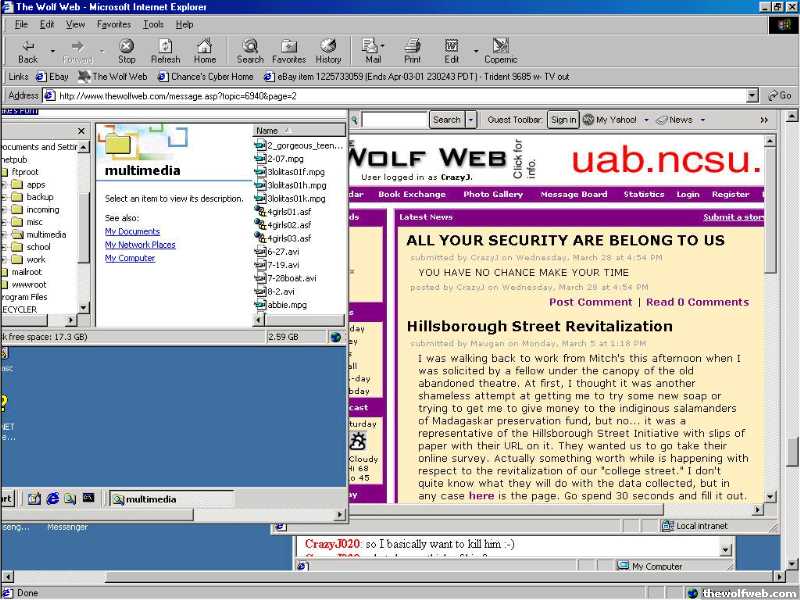
Task: Click the Print icon in the toolbar
Action: click(x=412, y=50)
